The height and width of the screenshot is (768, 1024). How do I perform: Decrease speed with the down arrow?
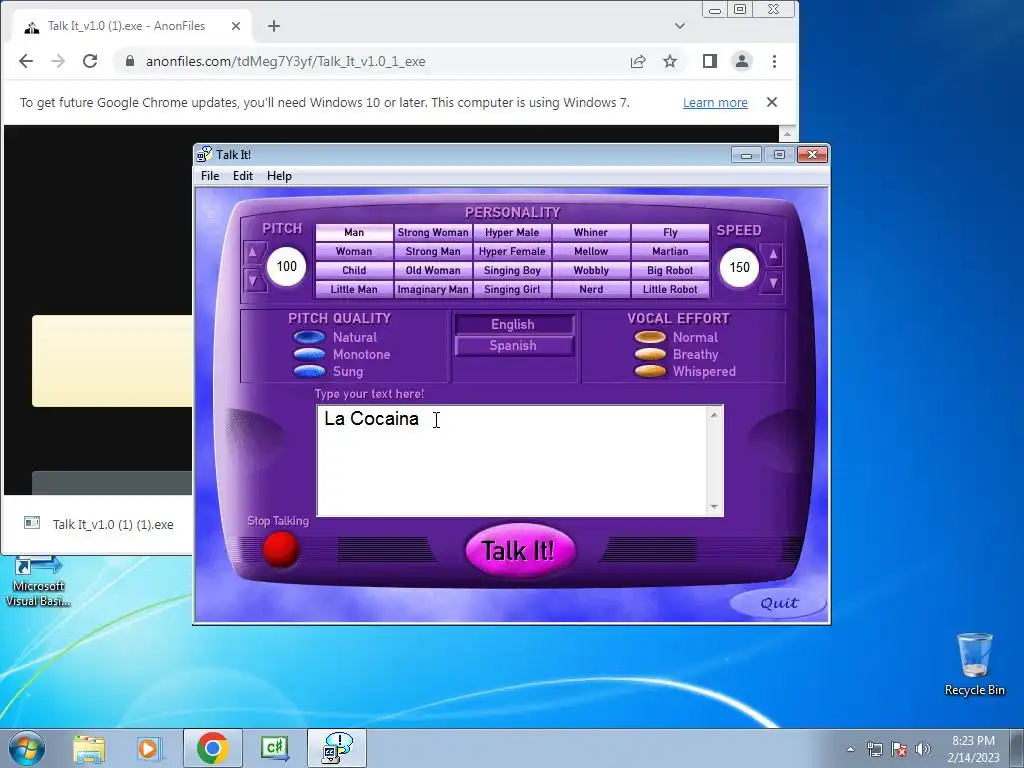[x=773, y=283]
